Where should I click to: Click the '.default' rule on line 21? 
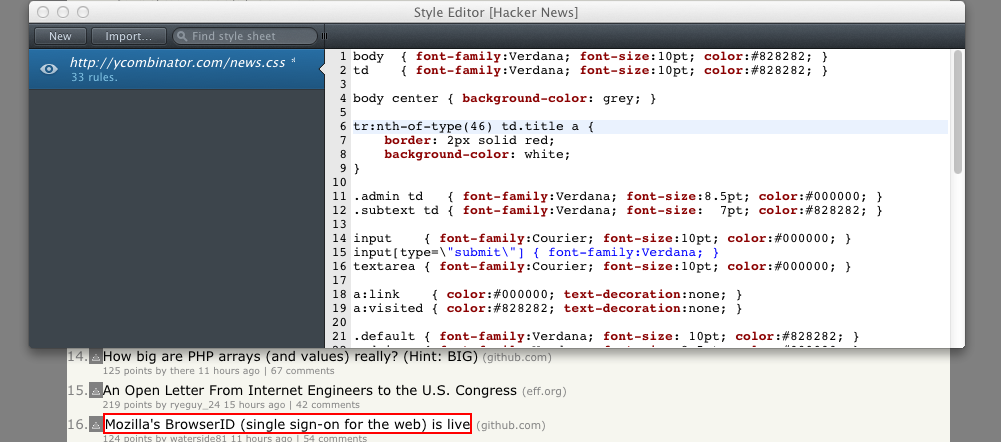[606, 337]
